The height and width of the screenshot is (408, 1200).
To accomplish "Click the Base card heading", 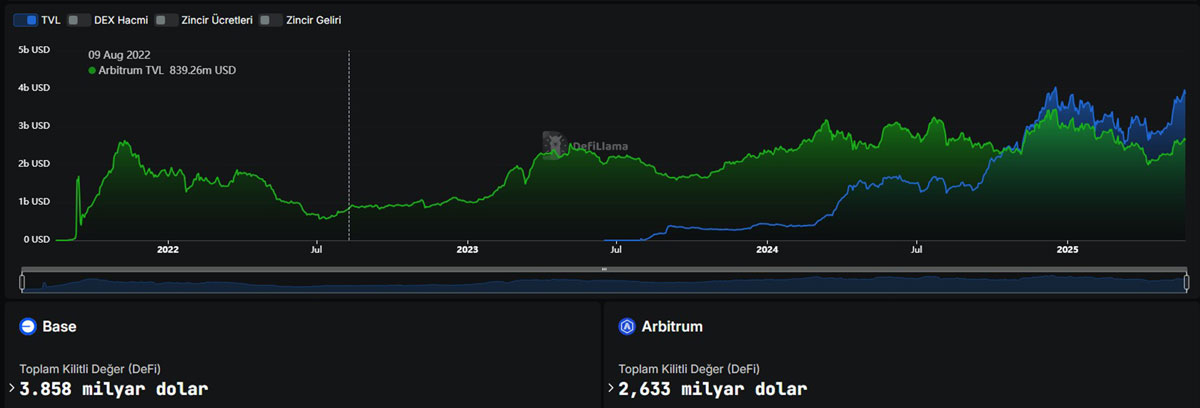I will (59, 326).
